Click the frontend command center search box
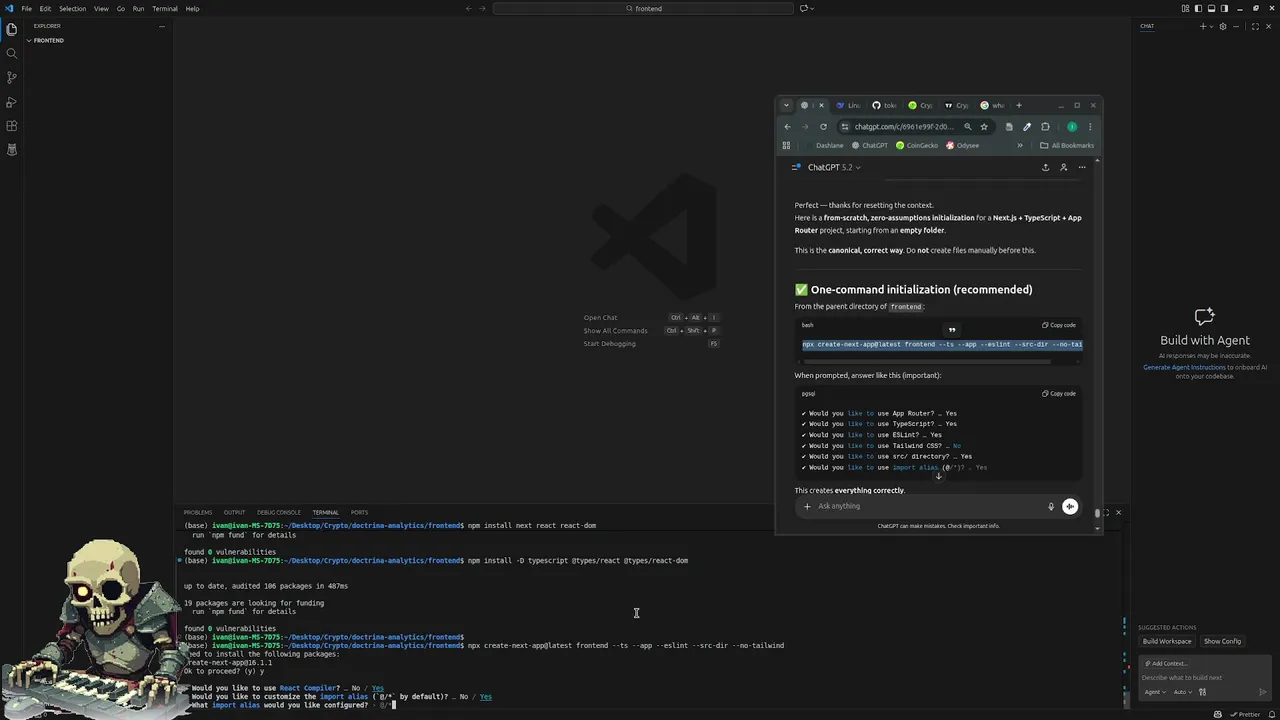Viewport: 1280px width, 720px height. (x=643, y=8)
